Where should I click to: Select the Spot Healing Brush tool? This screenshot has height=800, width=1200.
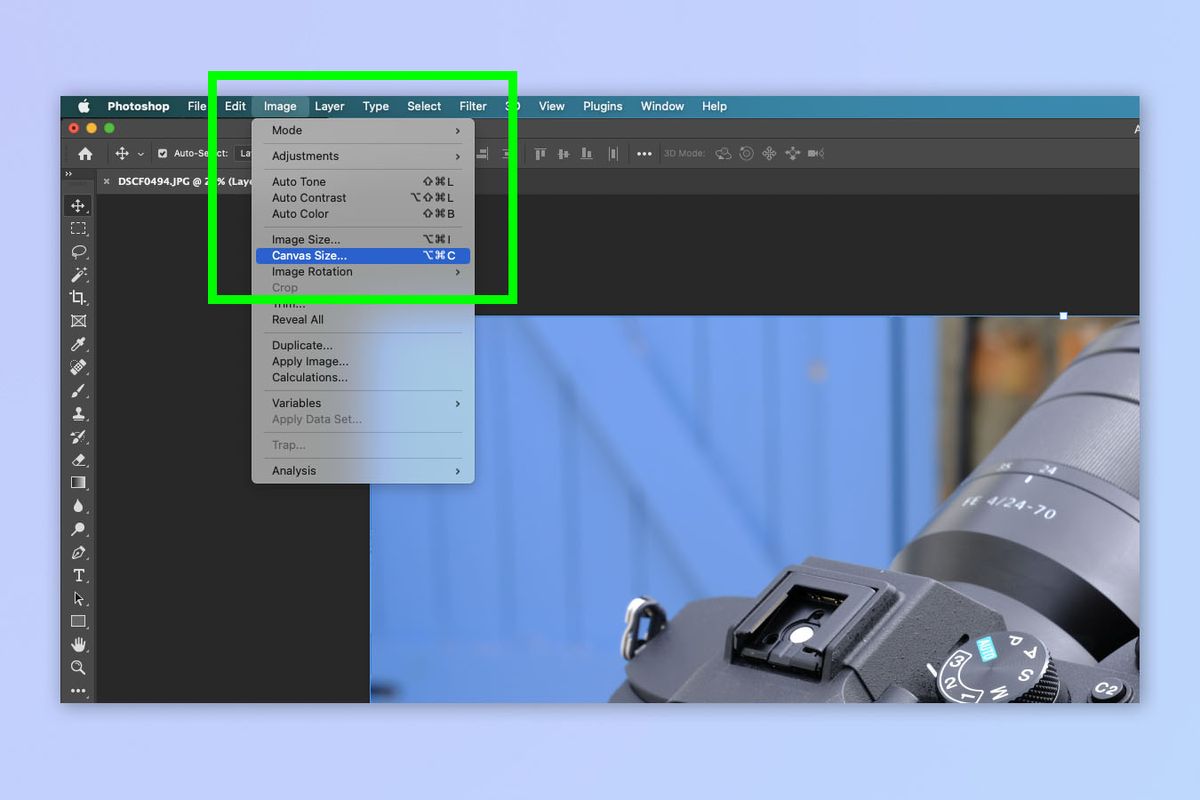click(x=79, y=367)
